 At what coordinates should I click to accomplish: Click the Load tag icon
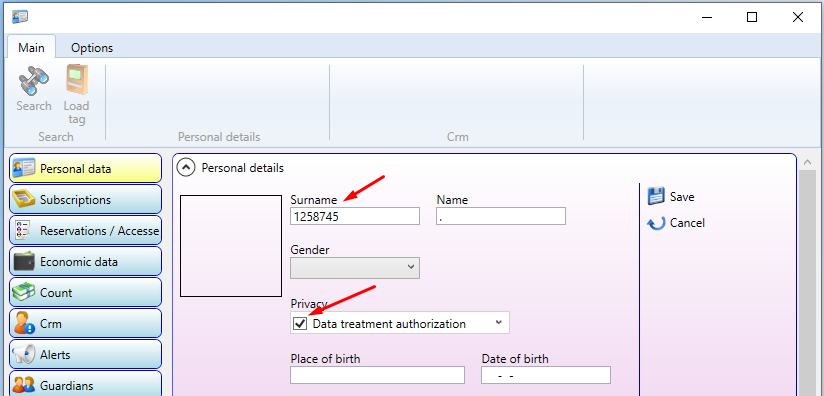pos(77,80)
